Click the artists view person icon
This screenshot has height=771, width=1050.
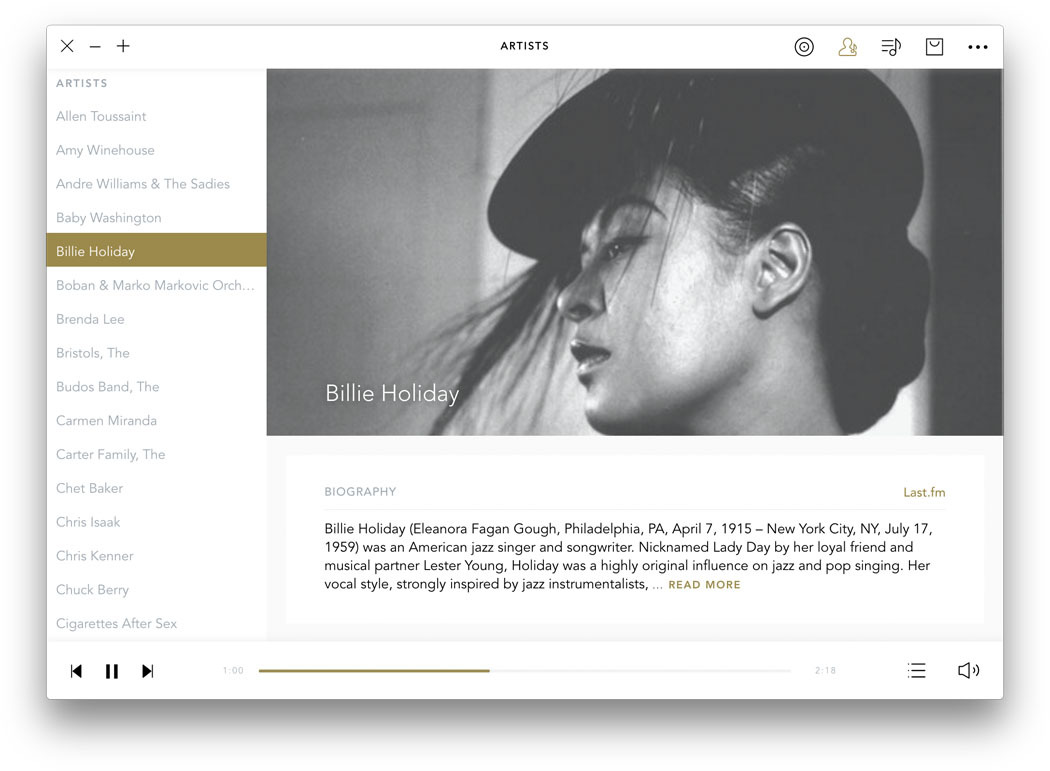click(847, 47)
